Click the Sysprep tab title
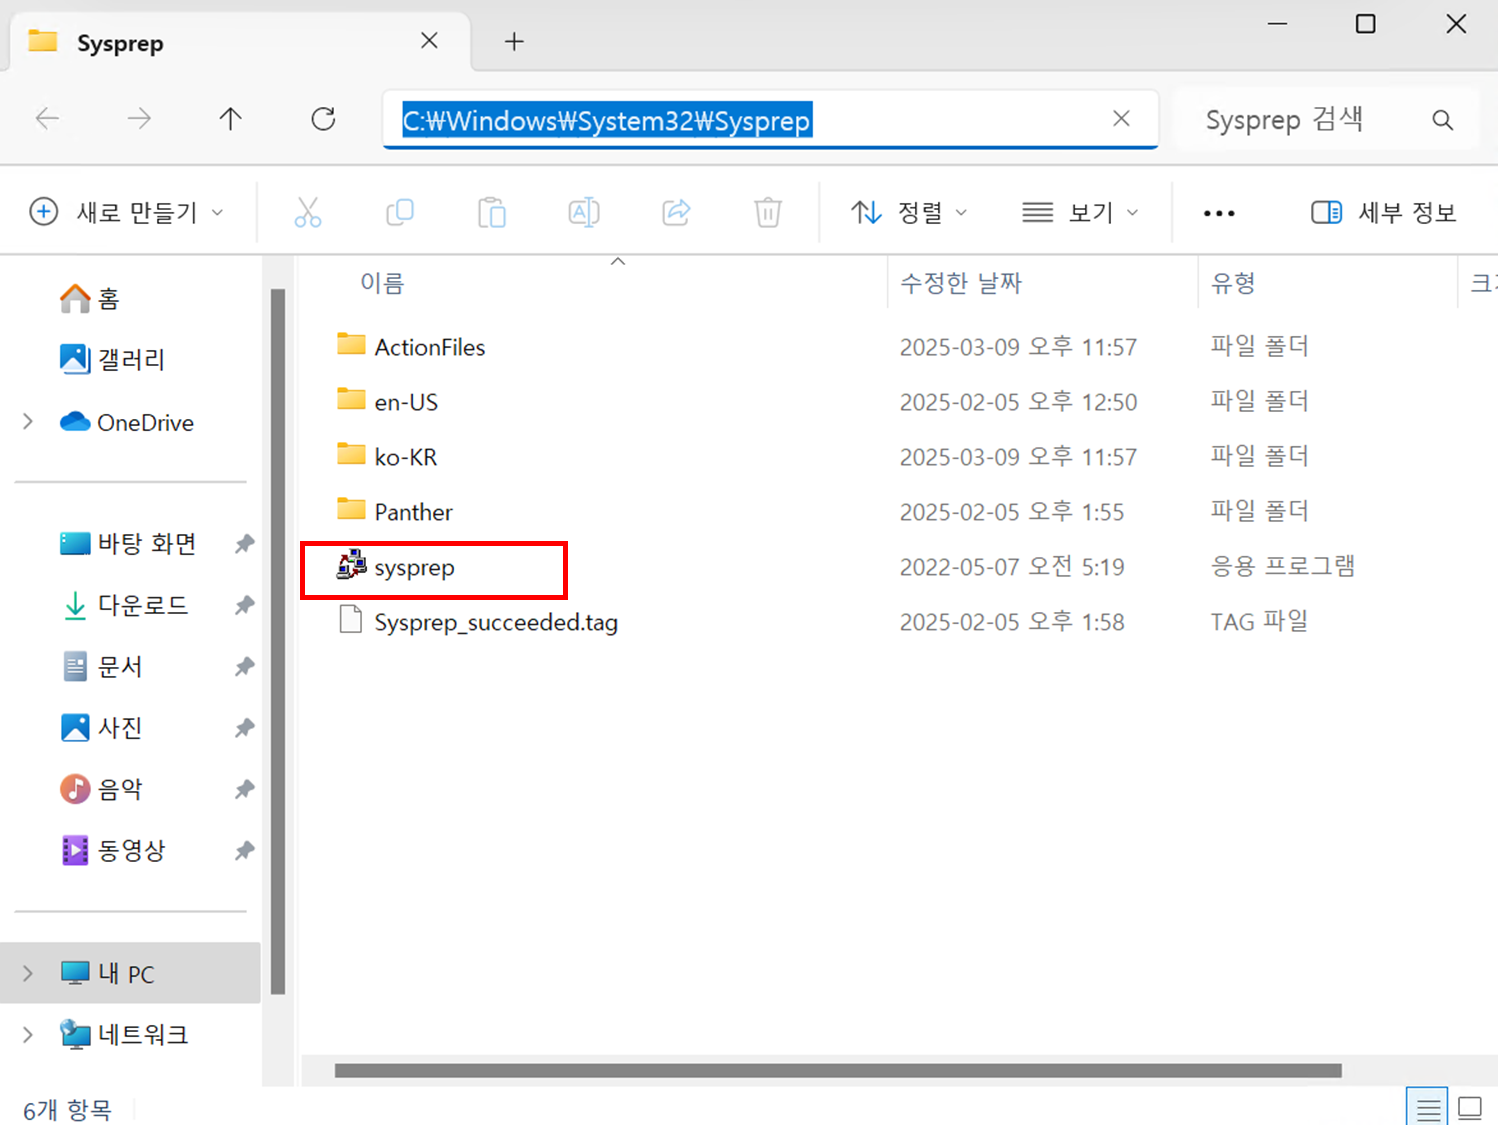 click(120, 43)
